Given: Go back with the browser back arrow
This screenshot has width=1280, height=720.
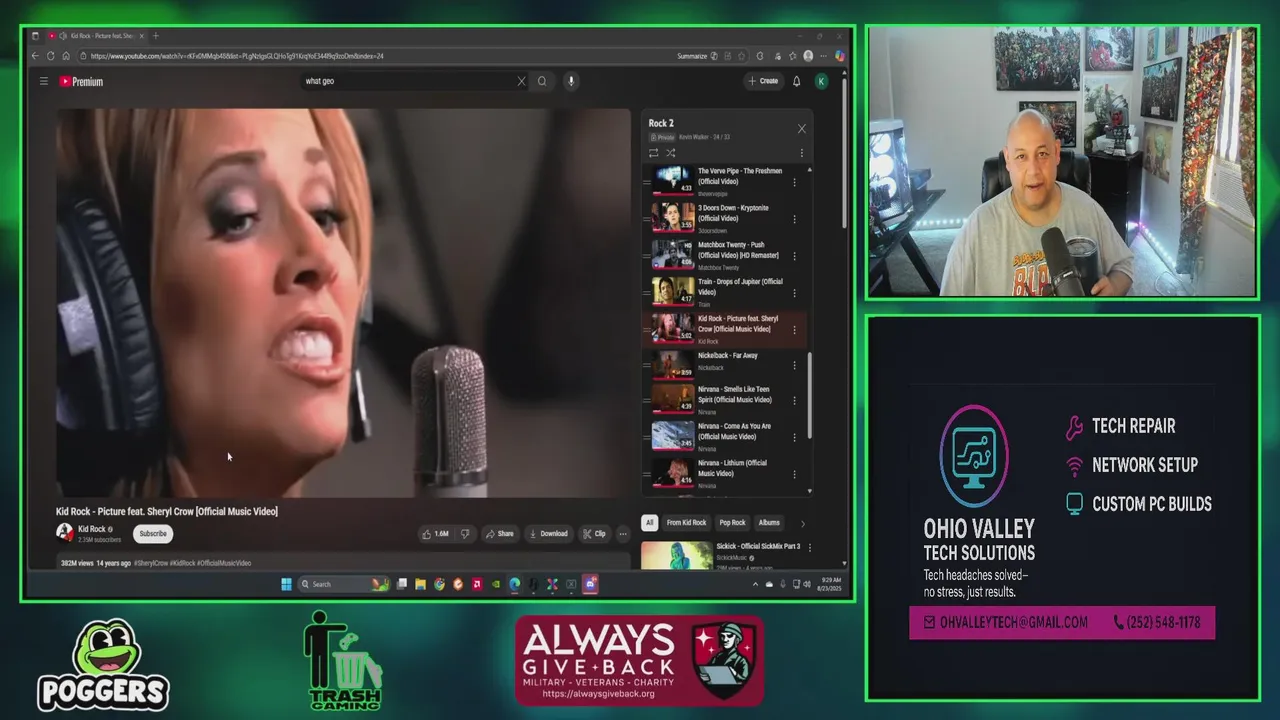Looking at the screenshot, I should point(35,56).
